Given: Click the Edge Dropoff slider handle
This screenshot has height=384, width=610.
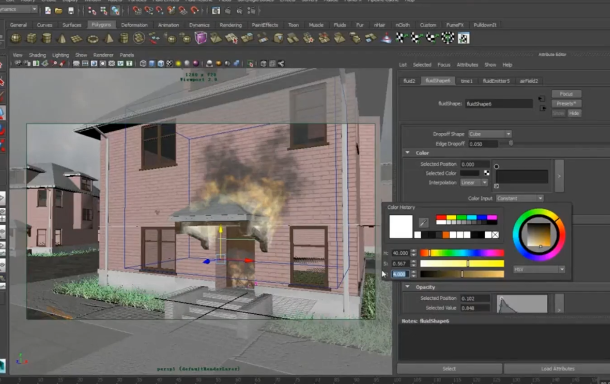Looking at the screenshot, I should coord(511,144).
